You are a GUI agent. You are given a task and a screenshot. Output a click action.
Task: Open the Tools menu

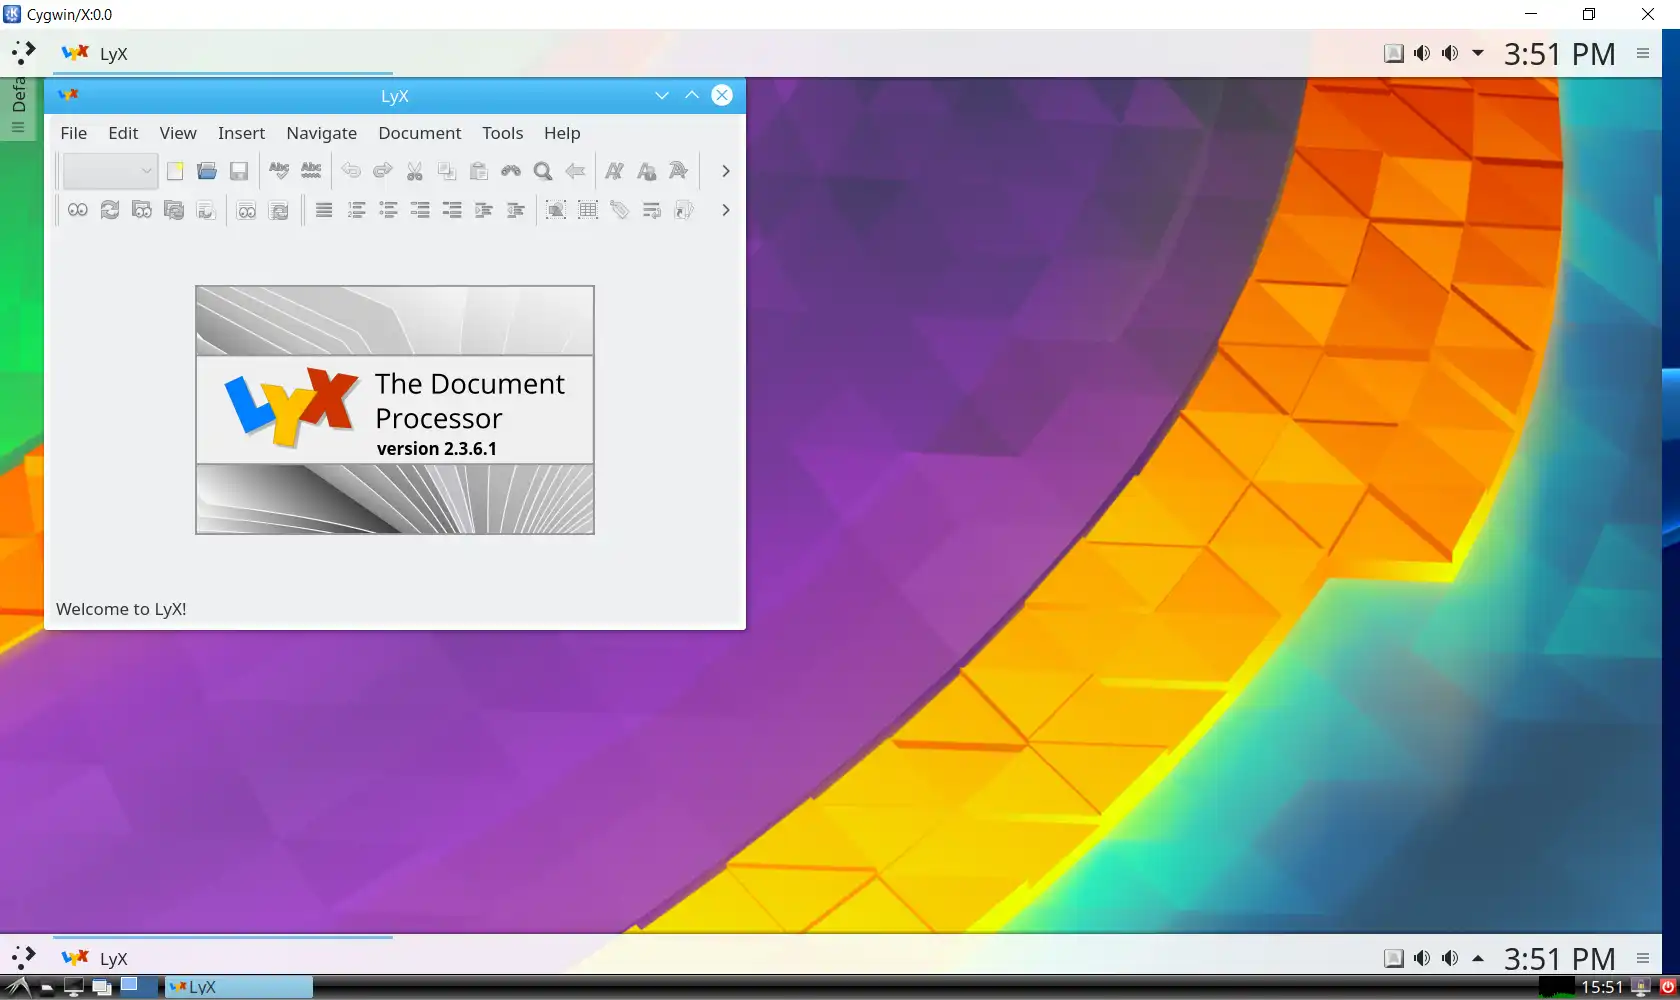click(x=503, y=133)
